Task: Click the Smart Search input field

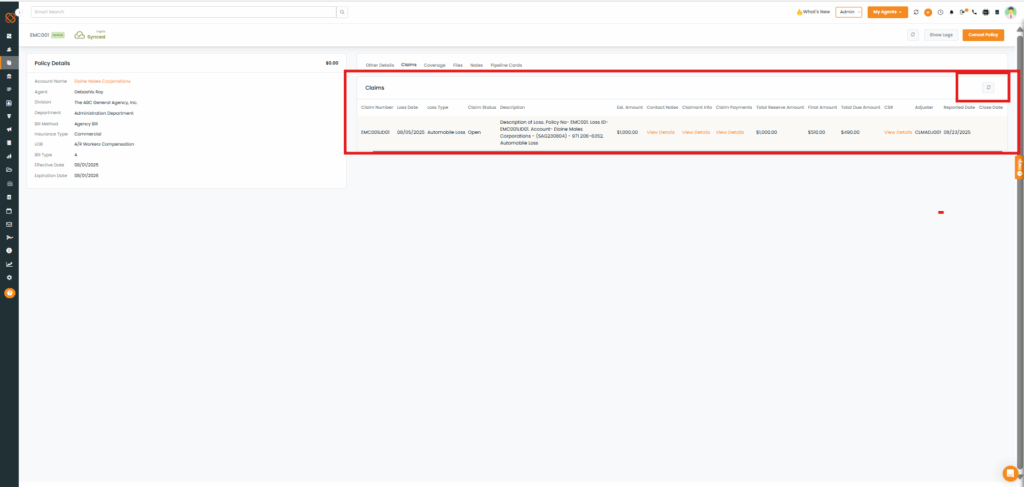Action: coord(182,12)
